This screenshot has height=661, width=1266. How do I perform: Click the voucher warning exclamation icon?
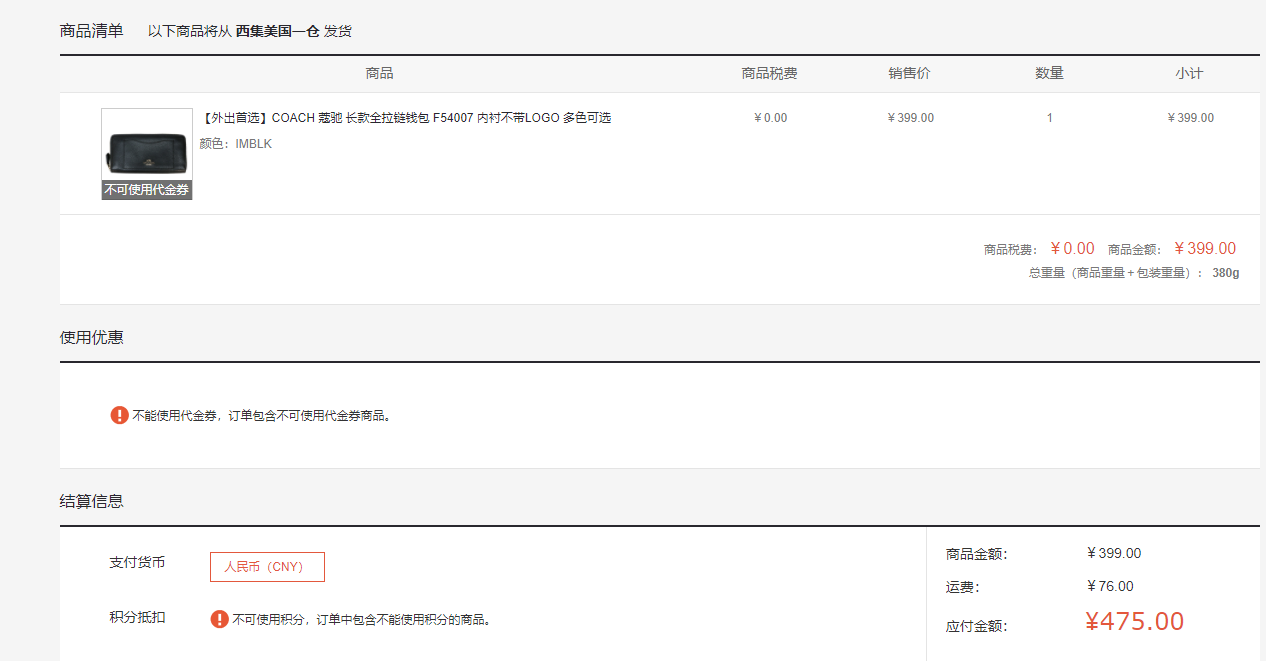tap(119, 415)
